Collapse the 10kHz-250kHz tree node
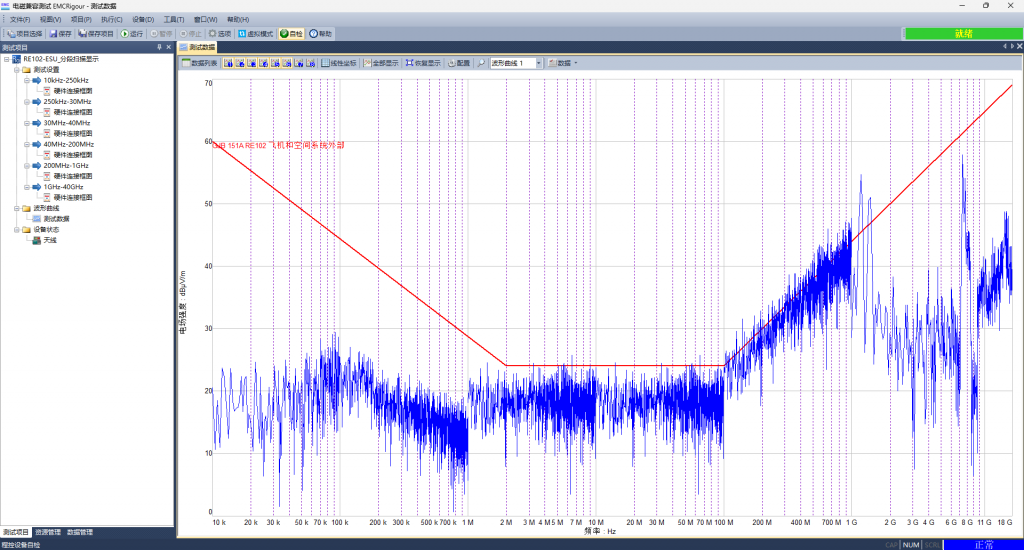Screen dimensions: 1024x550 click(27, 80)
